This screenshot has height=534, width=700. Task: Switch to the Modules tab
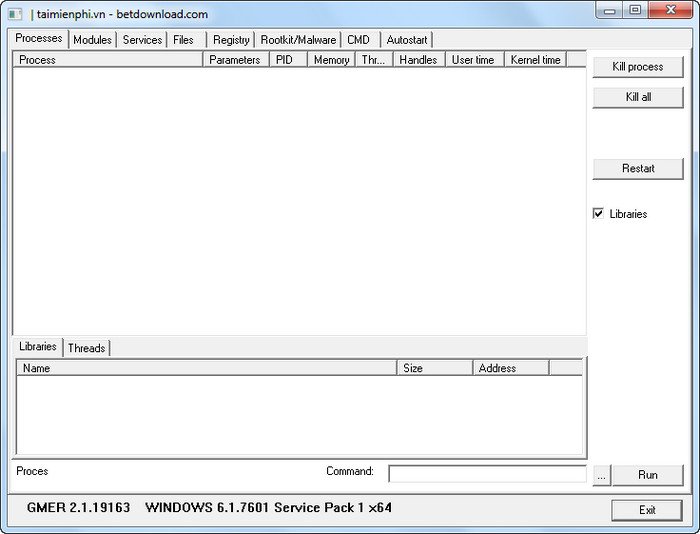92,40
